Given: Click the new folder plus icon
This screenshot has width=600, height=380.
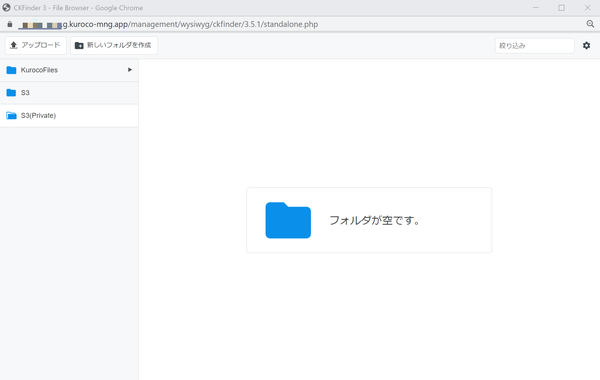Looking at the screenshot, I should point(79,46).
